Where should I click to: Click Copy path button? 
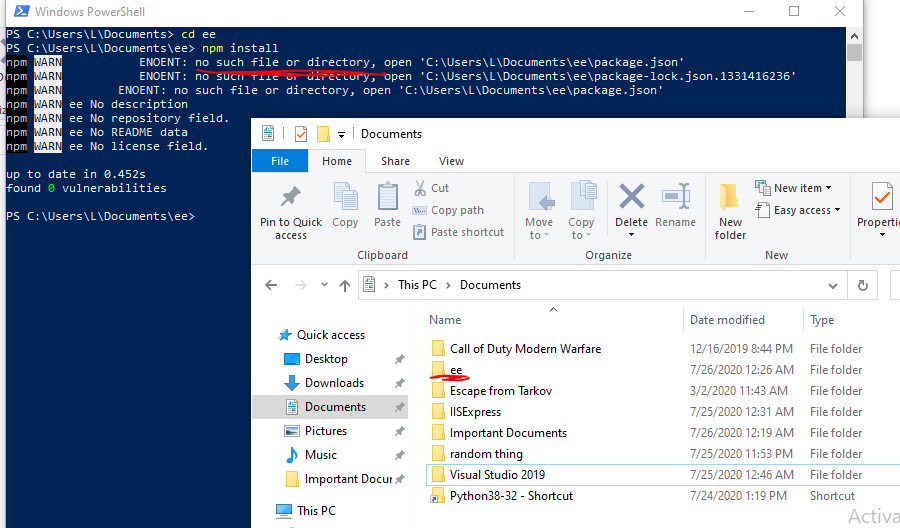(x=456, y=210)
